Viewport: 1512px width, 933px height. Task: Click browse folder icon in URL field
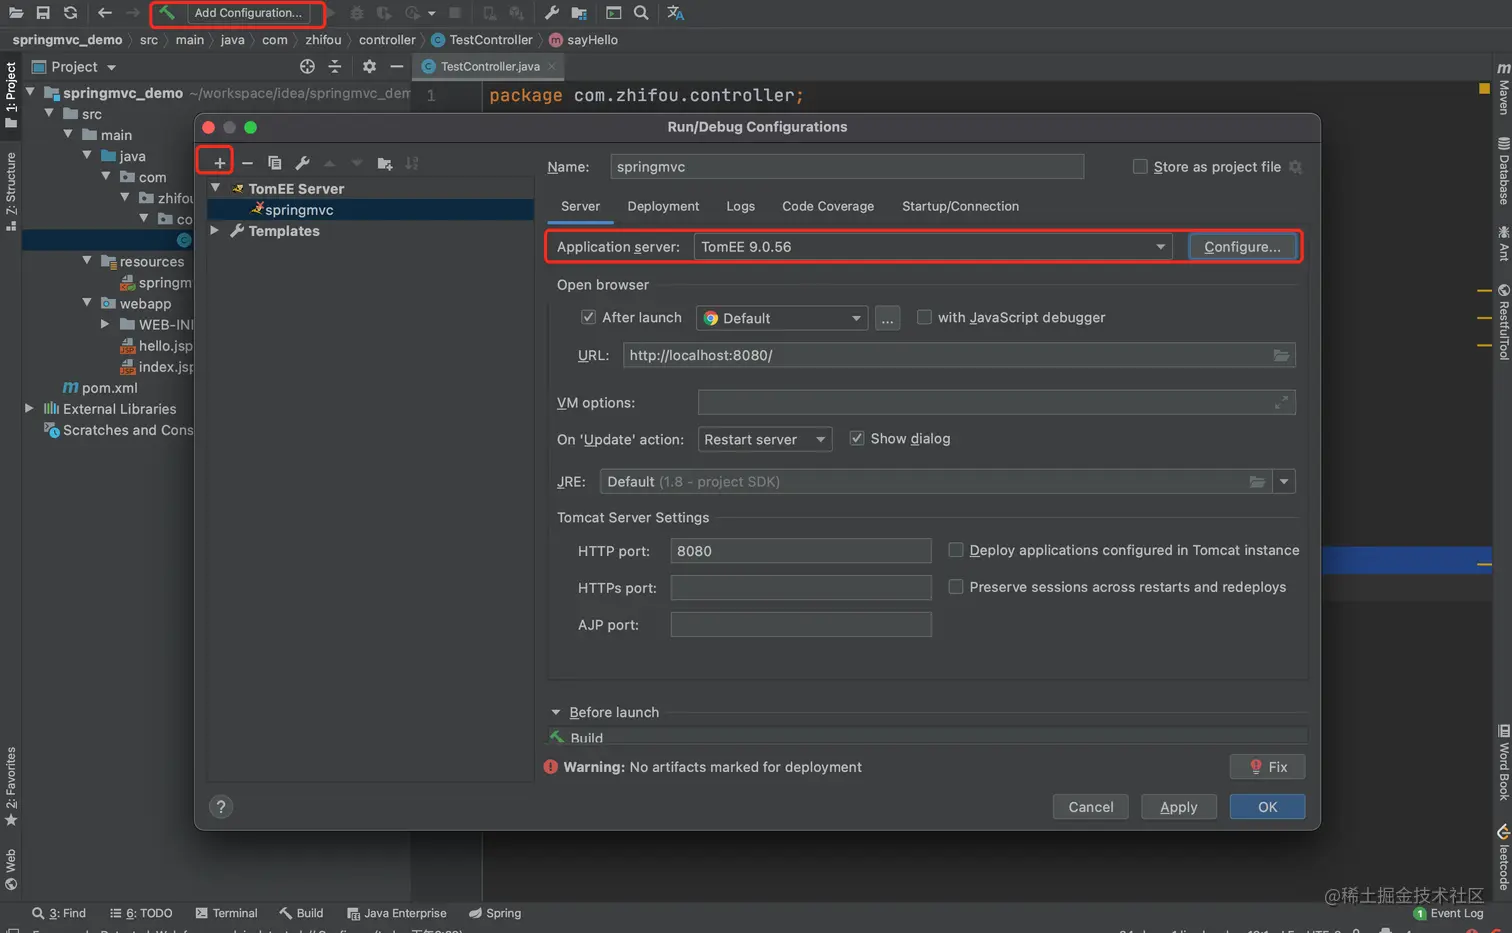click(1281, 355)
